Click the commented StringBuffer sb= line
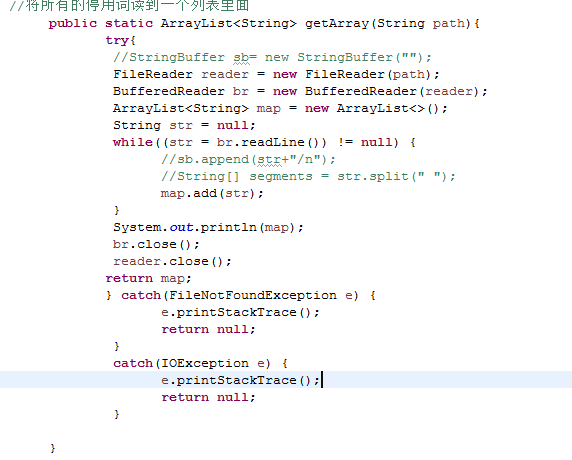The image size is (572, 460). [x=272, y=57]
